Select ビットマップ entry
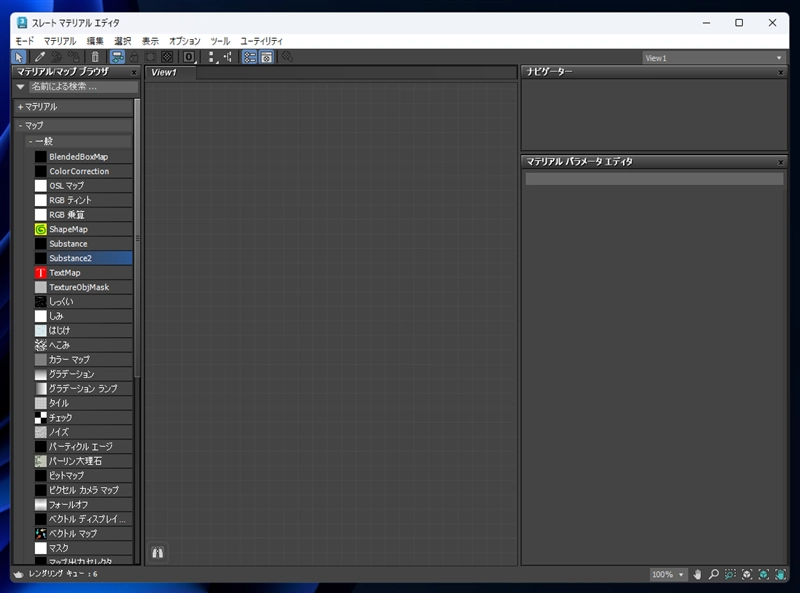The height and width of the screenshot is (593, 800). (83, 475)
